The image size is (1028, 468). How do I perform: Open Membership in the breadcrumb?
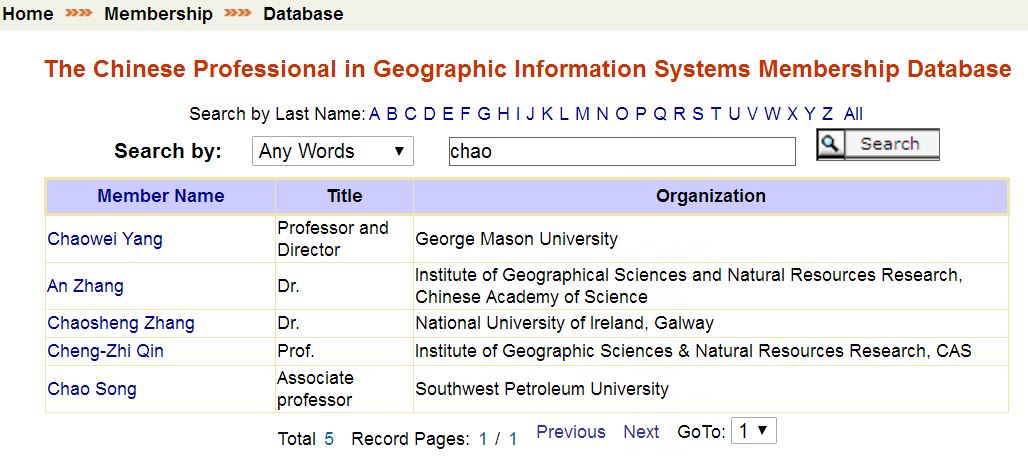click(158, 14)
